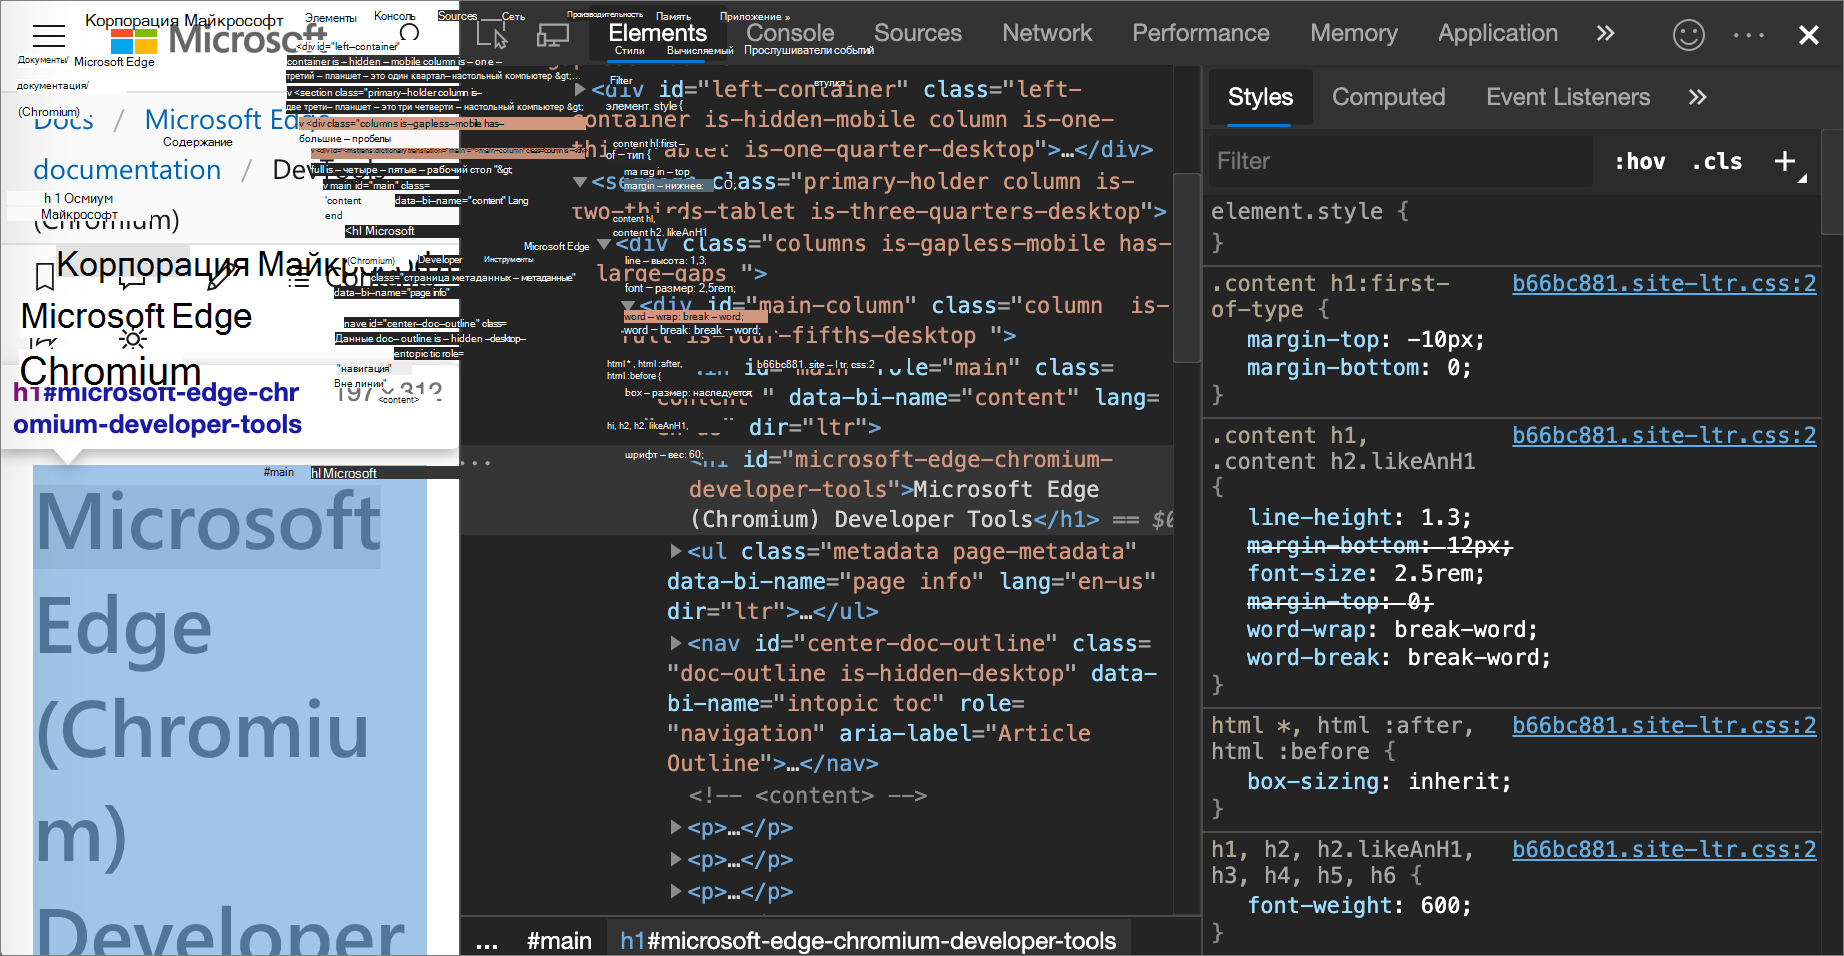Expand the first collapsed p element
The width and height of the screenshot is (1844, 956).
[x=676, y=827]
